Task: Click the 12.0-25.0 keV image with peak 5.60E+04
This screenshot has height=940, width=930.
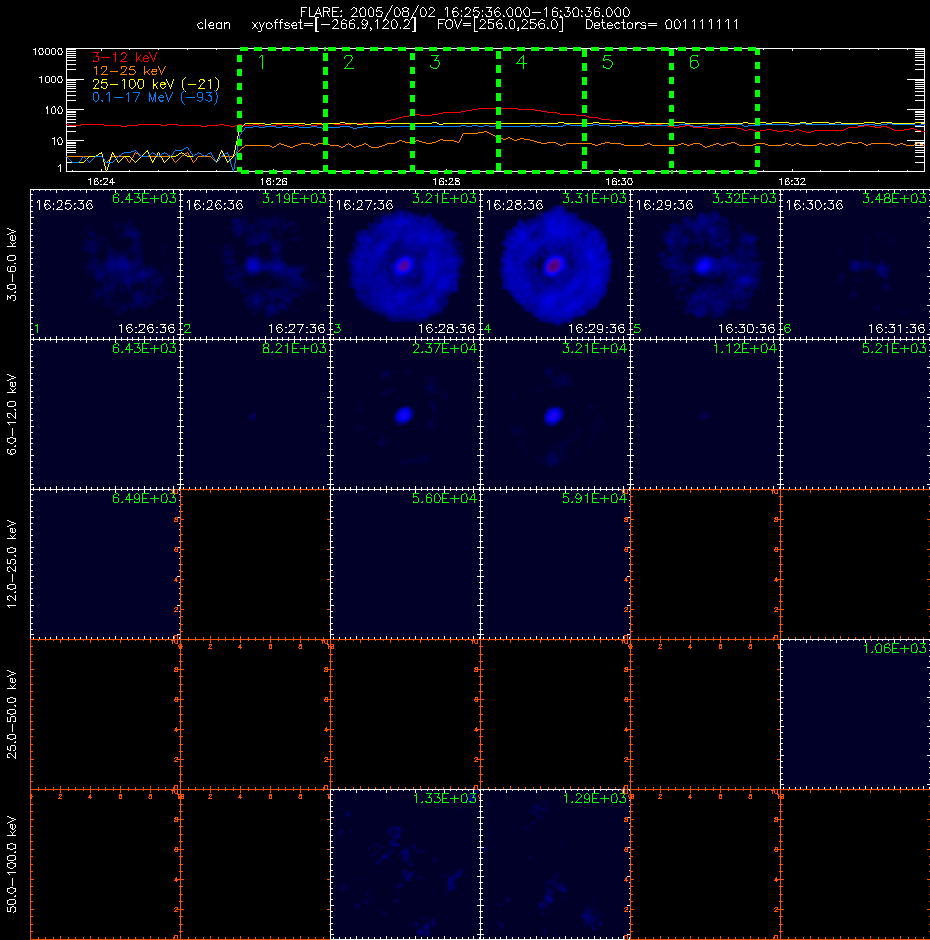Action: (405, 564)
